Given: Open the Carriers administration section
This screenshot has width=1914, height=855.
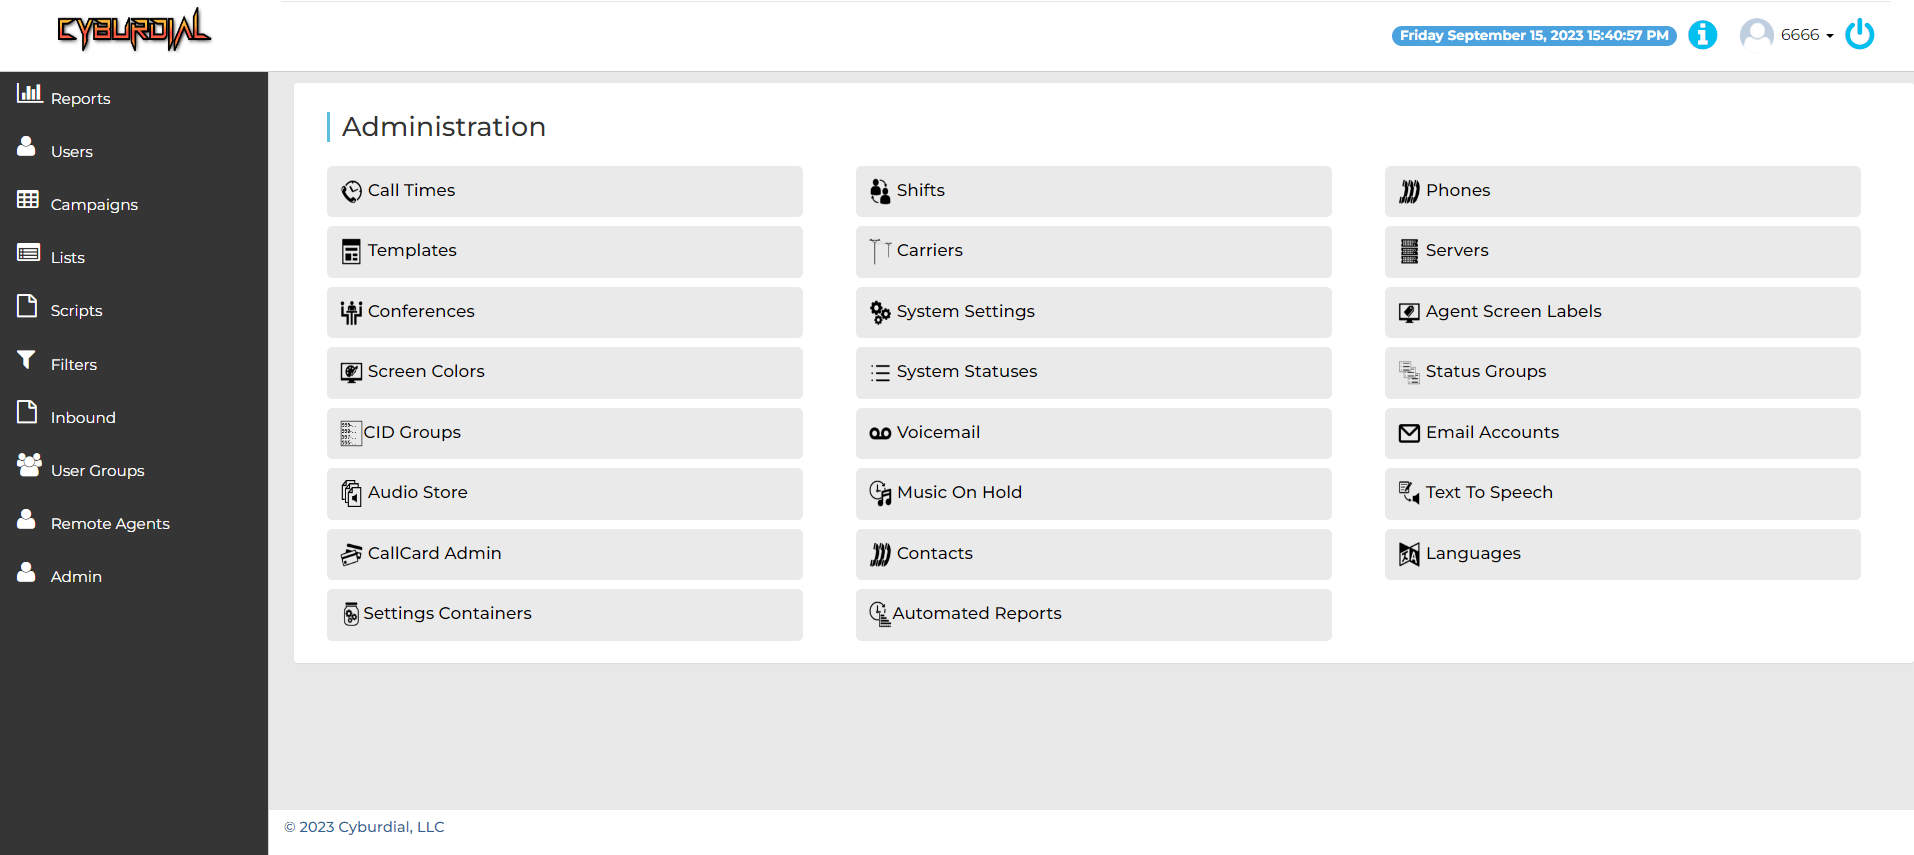Looking at the screenshot, I should click(x=1093, y=251).
